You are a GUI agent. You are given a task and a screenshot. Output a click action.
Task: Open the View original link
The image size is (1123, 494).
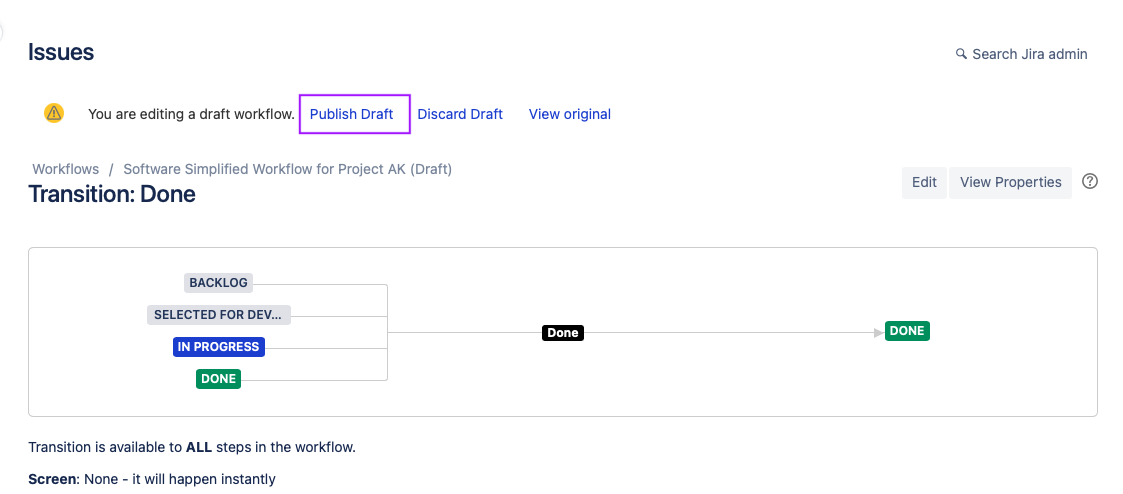pyautogui.click(x=570, y=114)
